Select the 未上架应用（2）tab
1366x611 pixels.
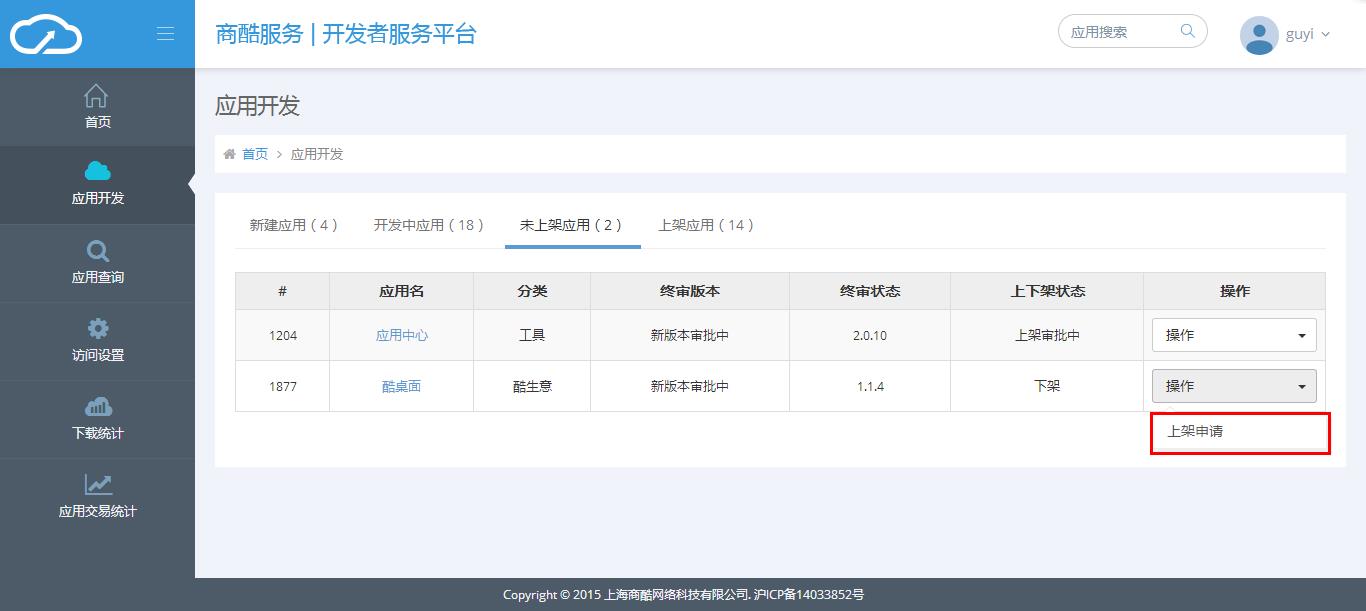pyautogui.click(x=572, y=225)
